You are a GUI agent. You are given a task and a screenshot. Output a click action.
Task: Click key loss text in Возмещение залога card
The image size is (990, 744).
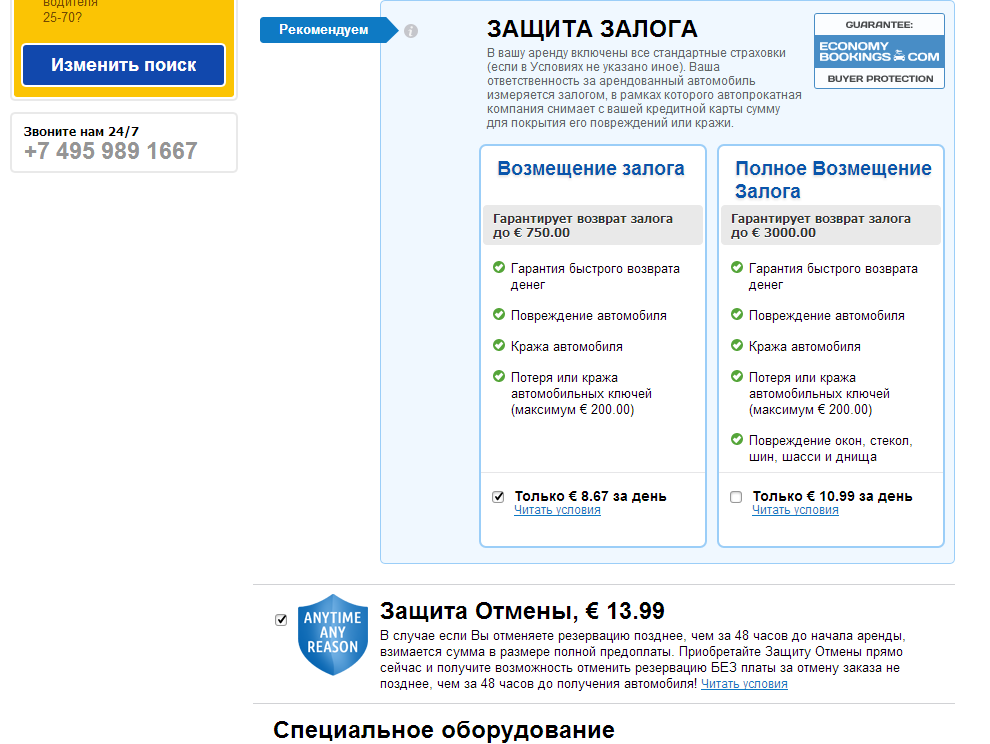pos(581,393)
